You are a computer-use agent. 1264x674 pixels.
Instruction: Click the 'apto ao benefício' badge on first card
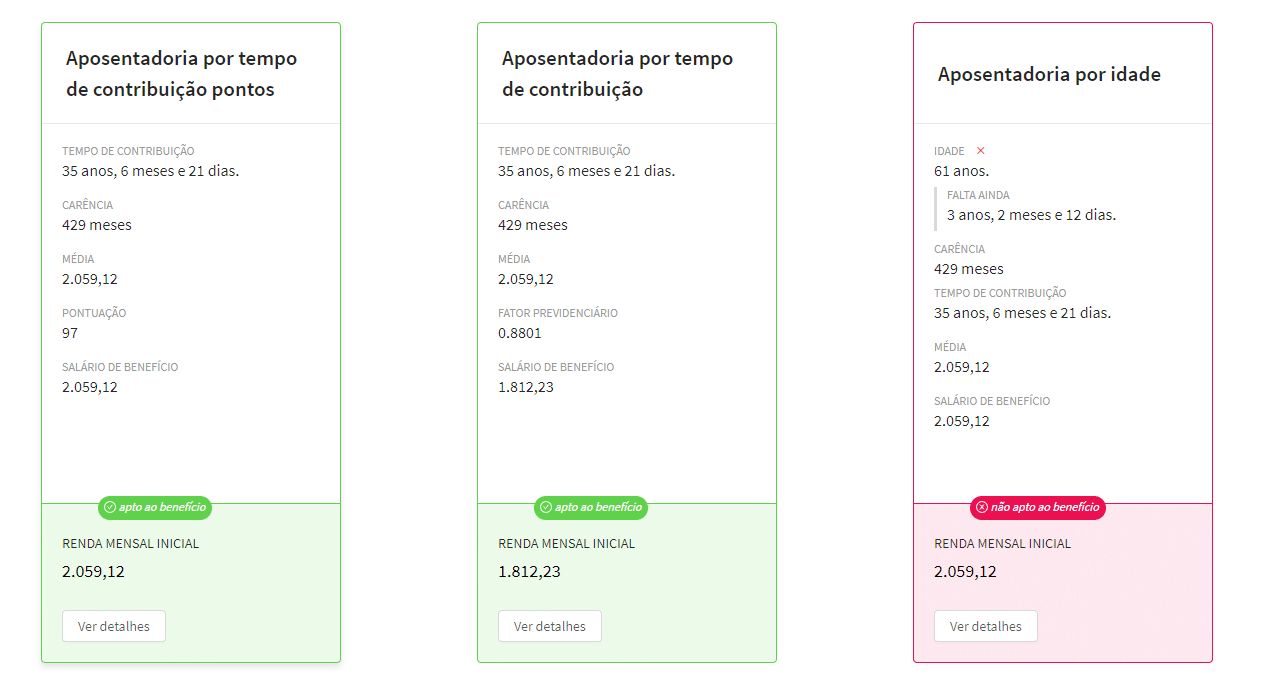point(154,508)
